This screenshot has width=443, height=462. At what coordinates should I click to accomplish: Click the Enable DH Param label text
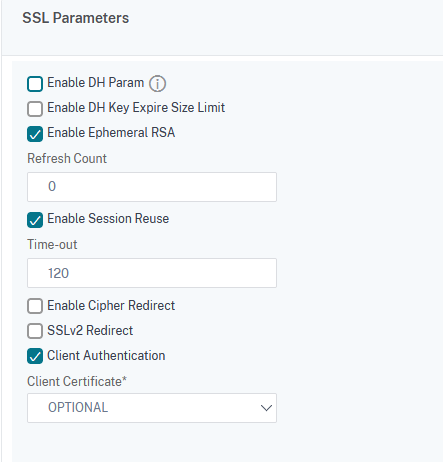(96, 83)
